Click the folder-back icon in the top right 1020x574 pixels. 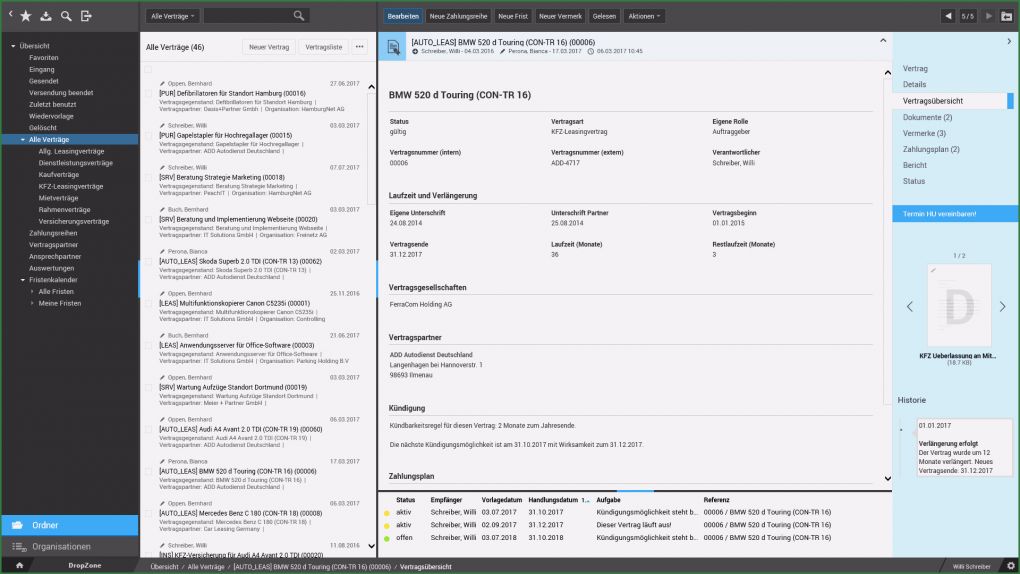1006,16
